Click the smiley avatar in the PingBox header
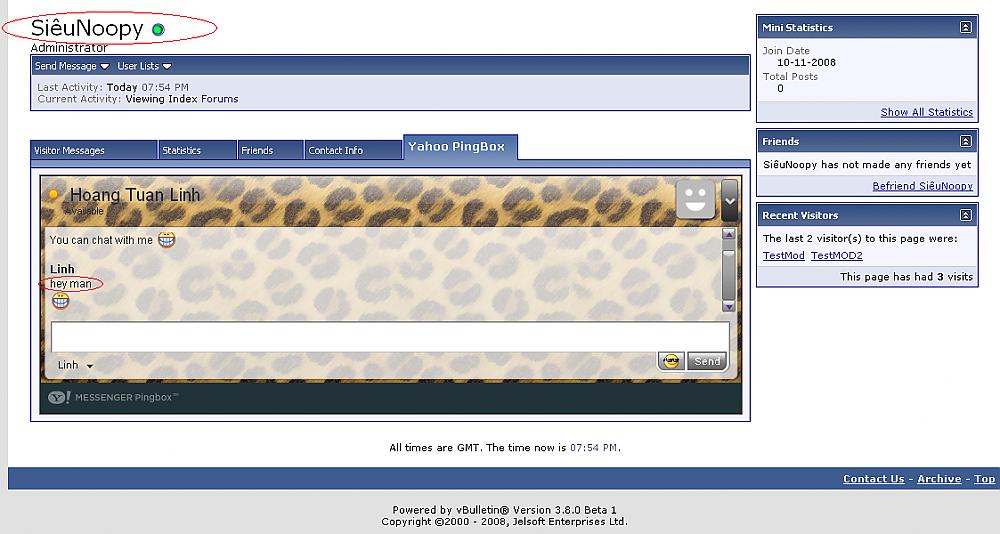Image resolution: width=1000 pixels, height=534 pixels. tap(696, 199)
